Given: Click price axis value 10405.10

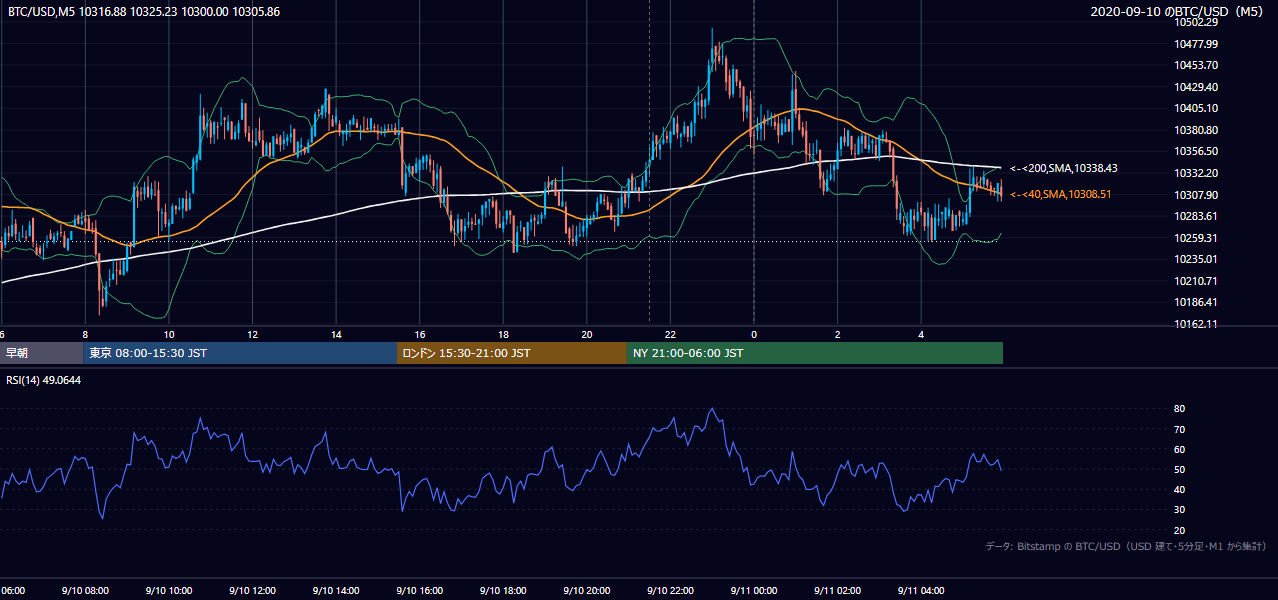Looking at the screenshot, I should [1196, 108].
